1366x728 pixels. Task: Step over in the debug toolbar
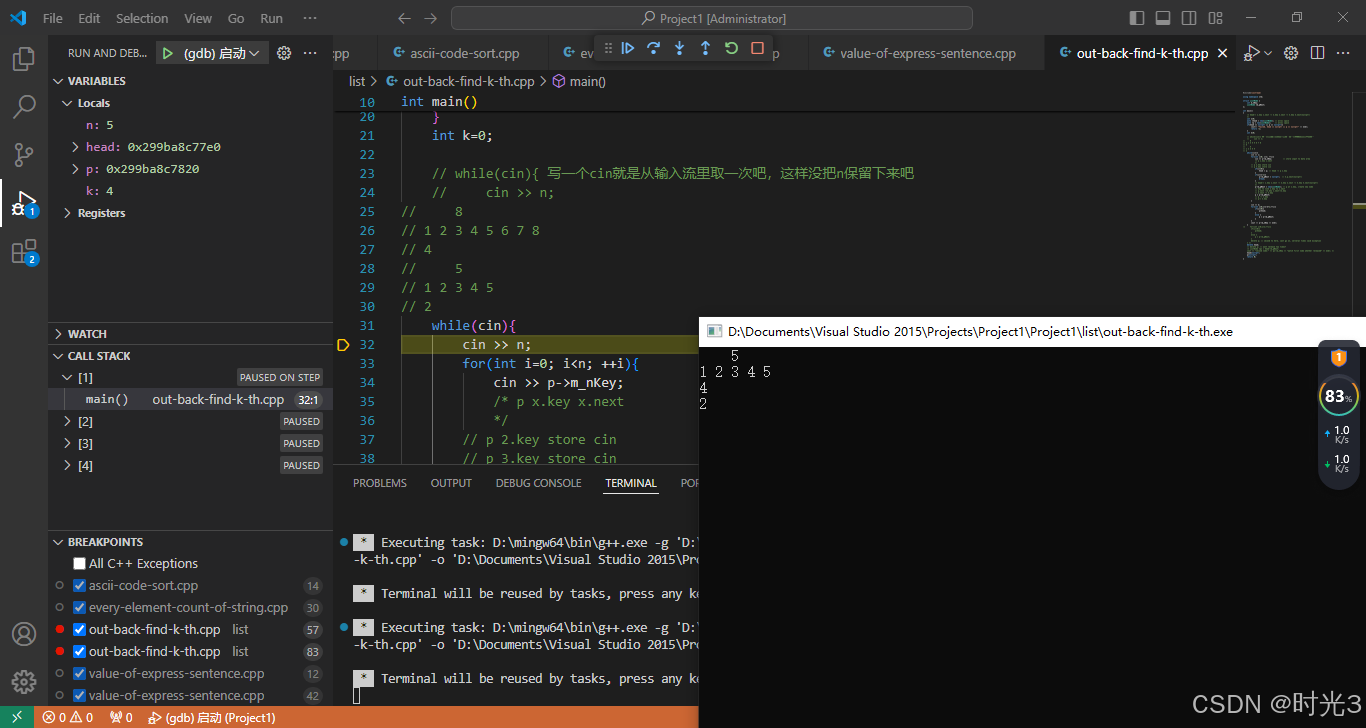pyautogui.click(x=654, y=48)
